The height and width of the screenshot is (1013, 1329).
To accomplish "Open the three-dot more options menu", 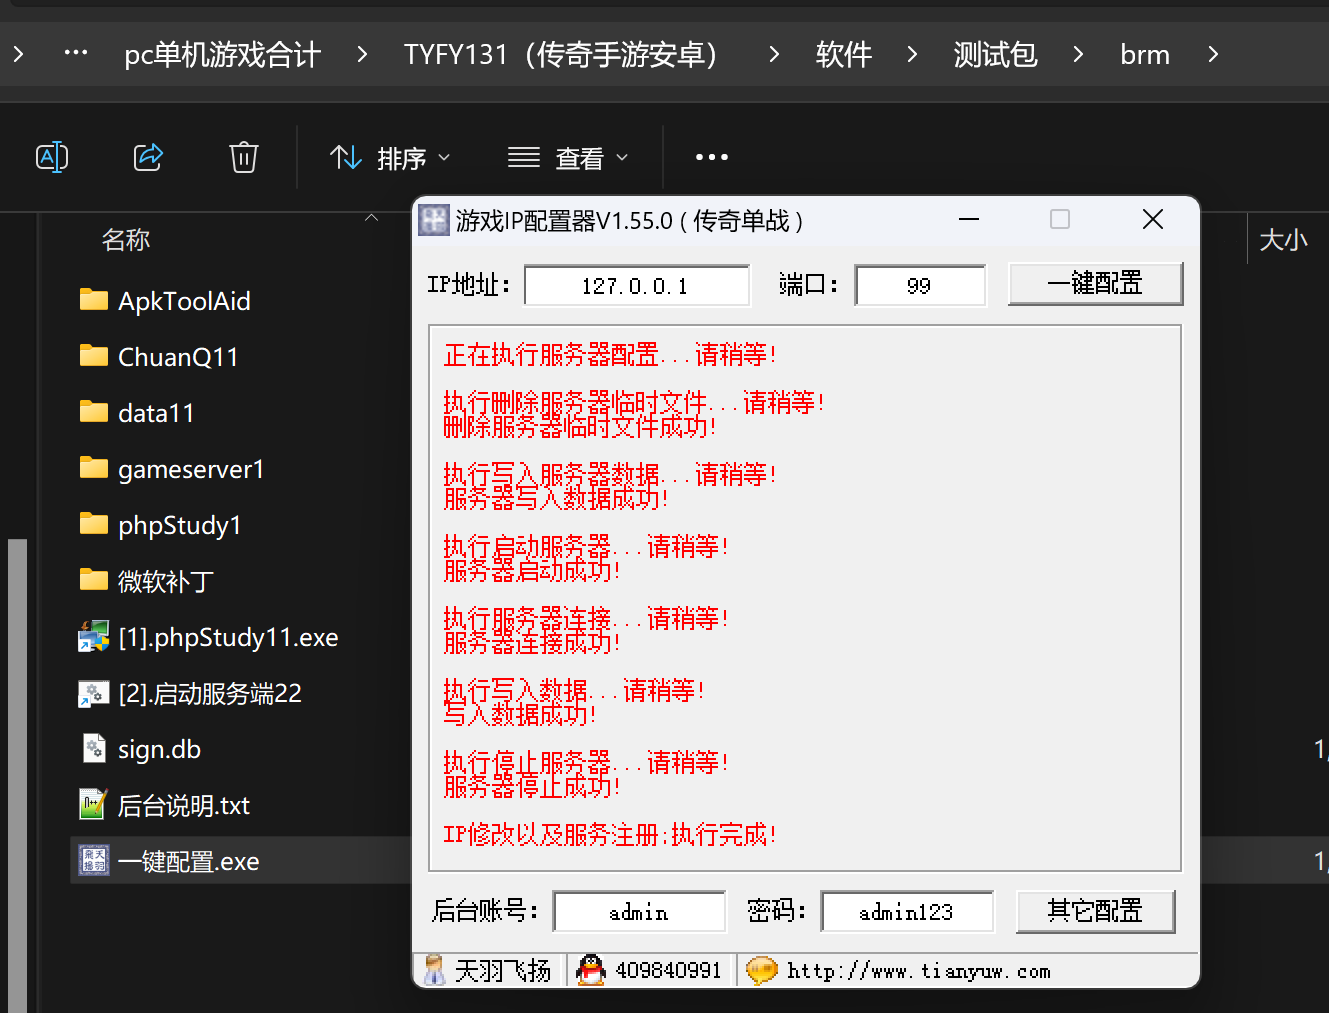I will click(x=712, y=157).
